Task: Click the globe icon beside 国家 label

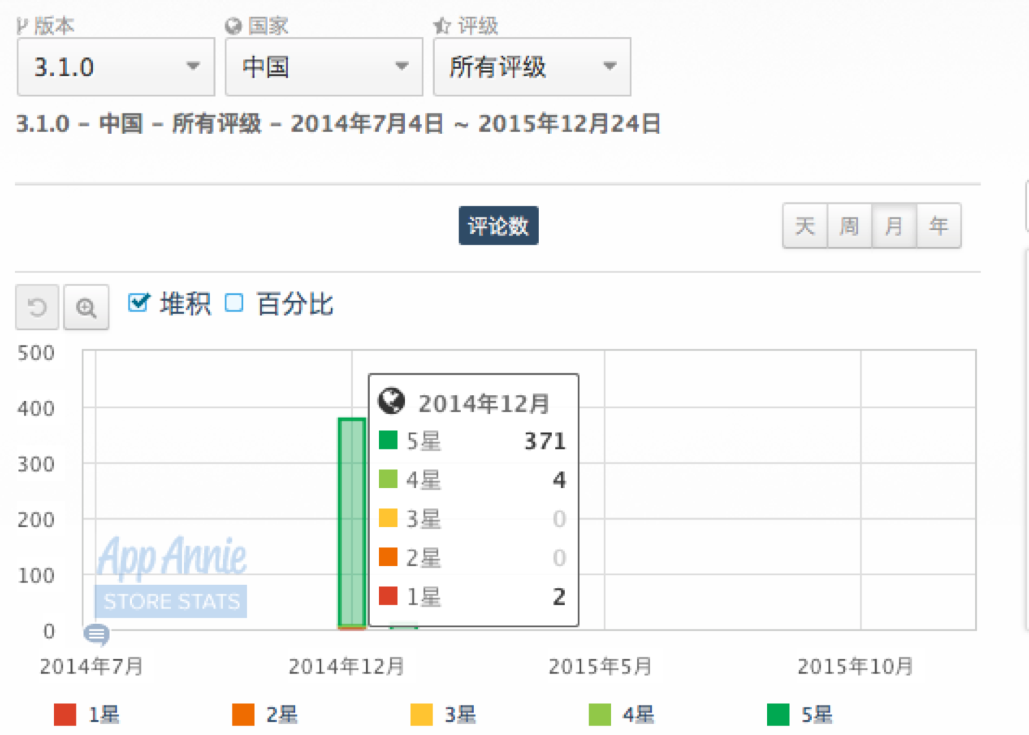Action: point(233,26)
